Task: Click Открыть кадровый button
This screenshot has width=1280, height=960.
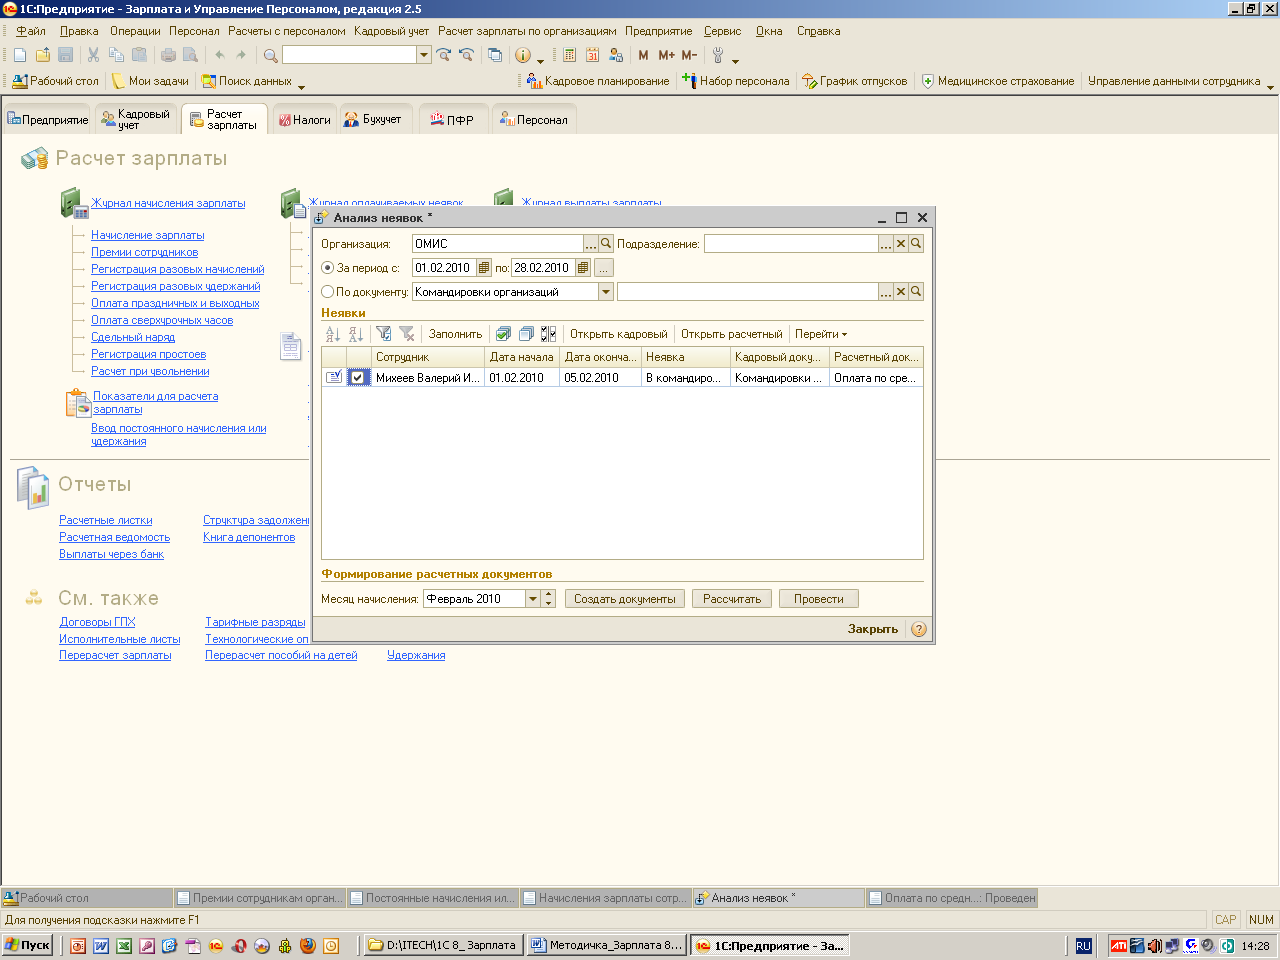Action: [618, 334]
